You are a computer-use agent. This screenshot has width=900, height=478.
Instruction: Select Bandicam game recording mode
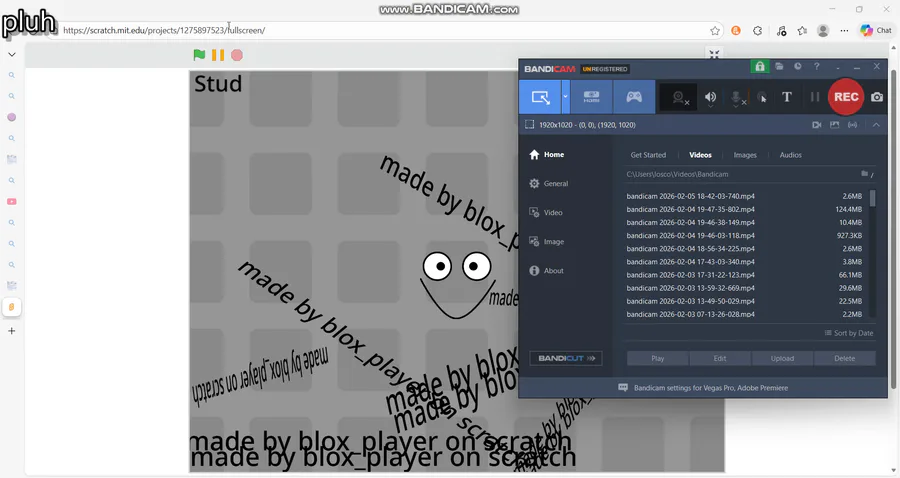(x=634, y=97)
